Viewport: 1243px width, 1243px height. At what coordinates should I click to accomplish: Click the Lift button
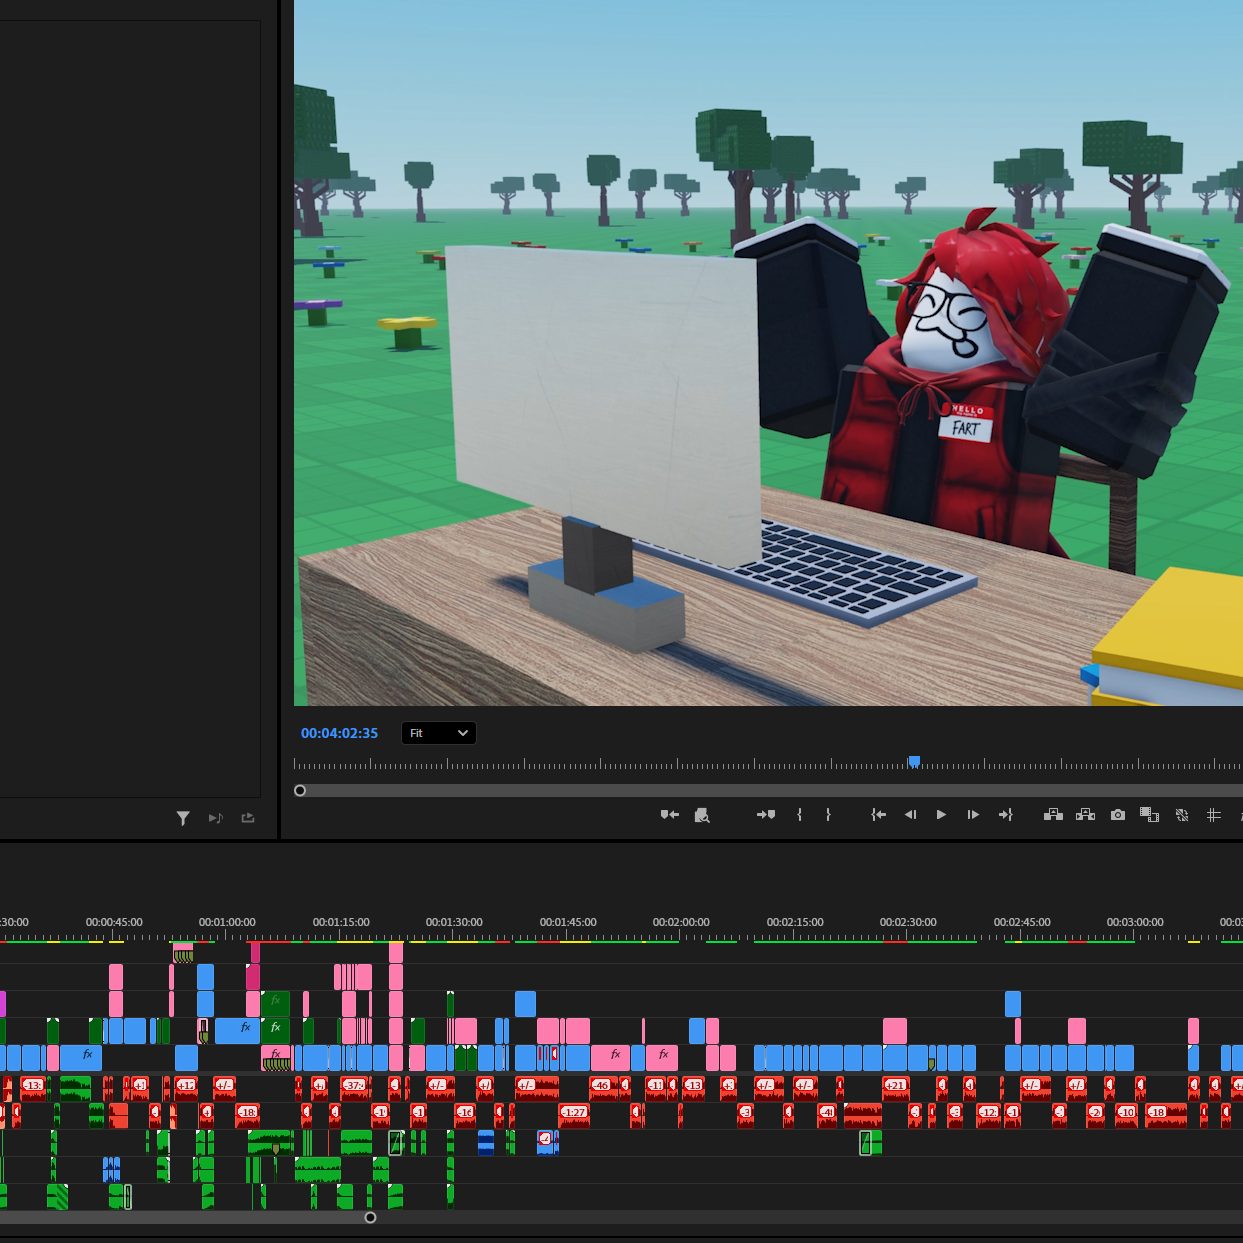1053,815
